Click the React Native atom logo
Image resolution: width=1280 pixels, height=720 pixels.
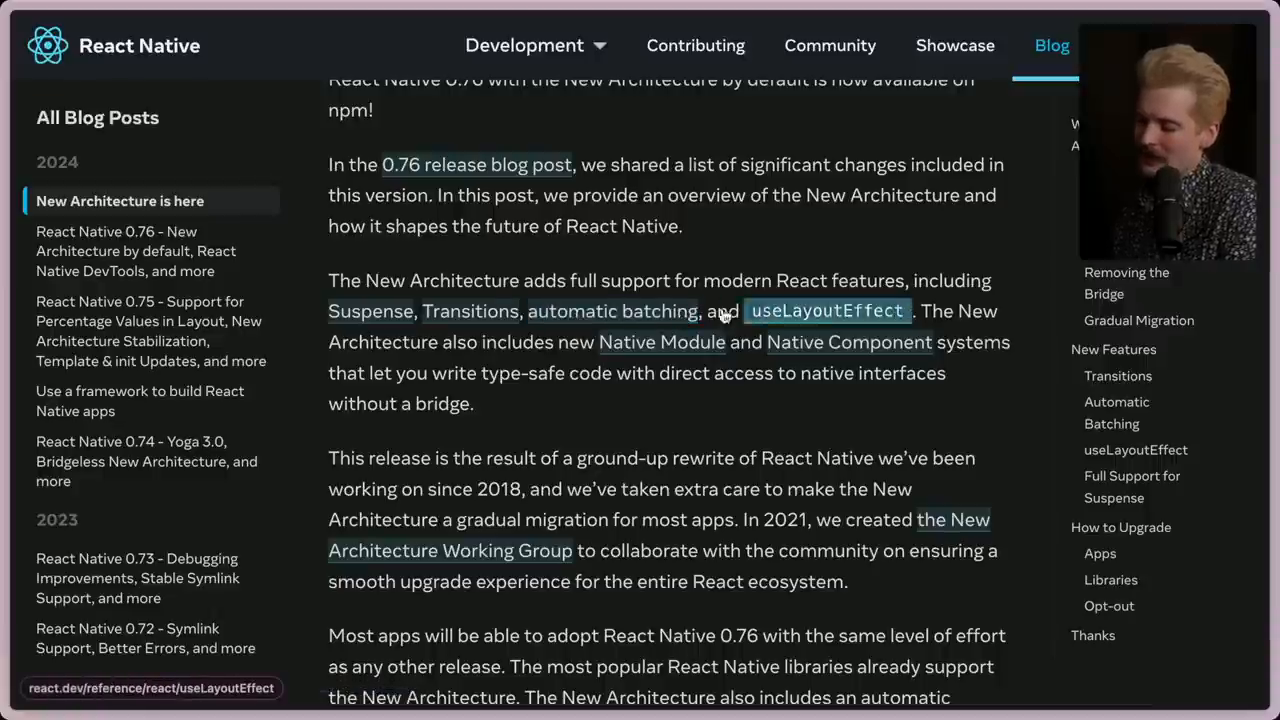(x=47, y=45)
